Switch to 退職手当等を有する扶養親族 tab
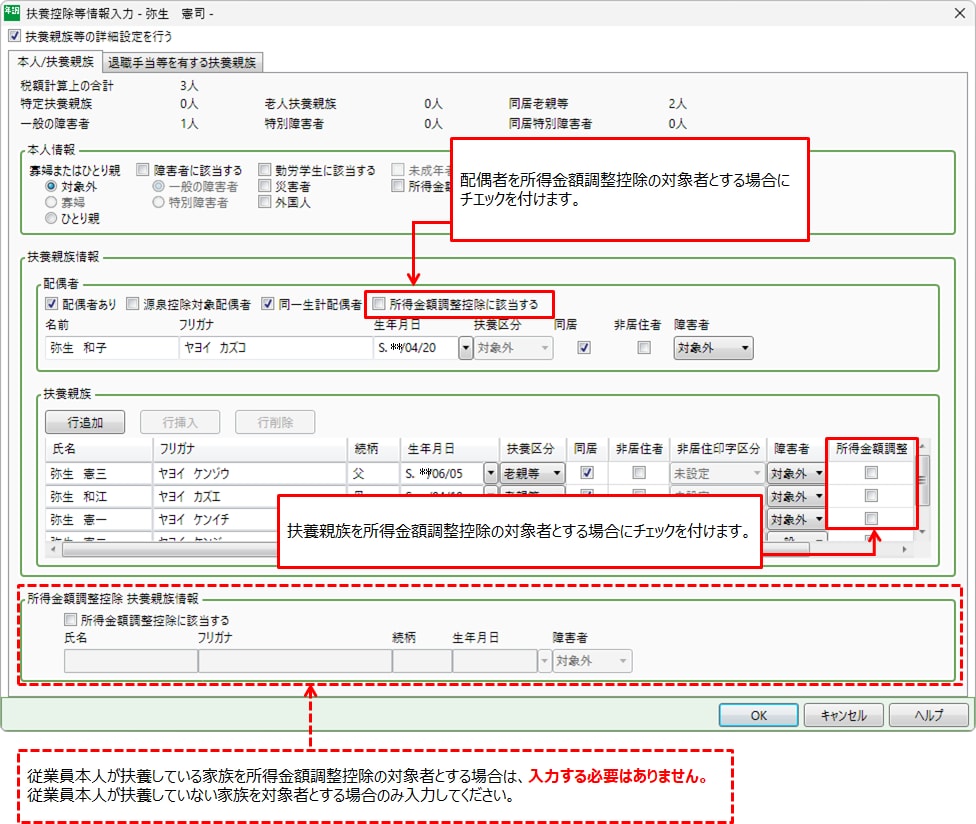 [x=182, y=62]
